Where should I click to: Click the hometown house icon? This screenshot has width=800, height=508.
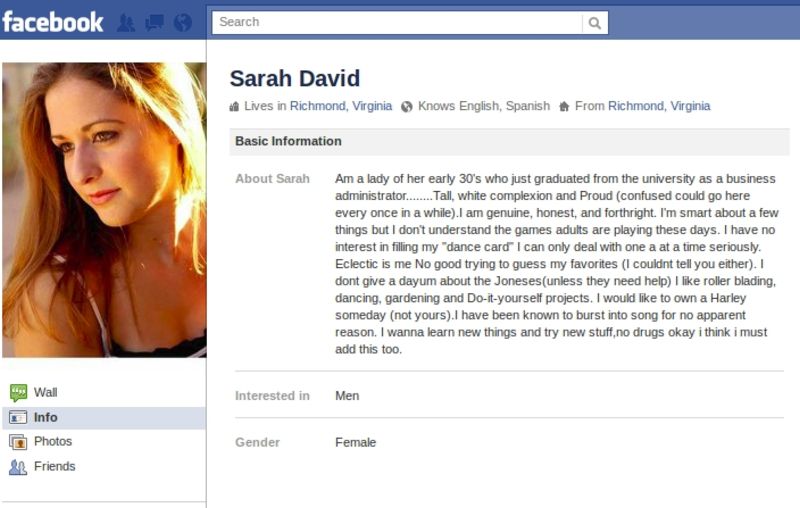click(564, 107)
